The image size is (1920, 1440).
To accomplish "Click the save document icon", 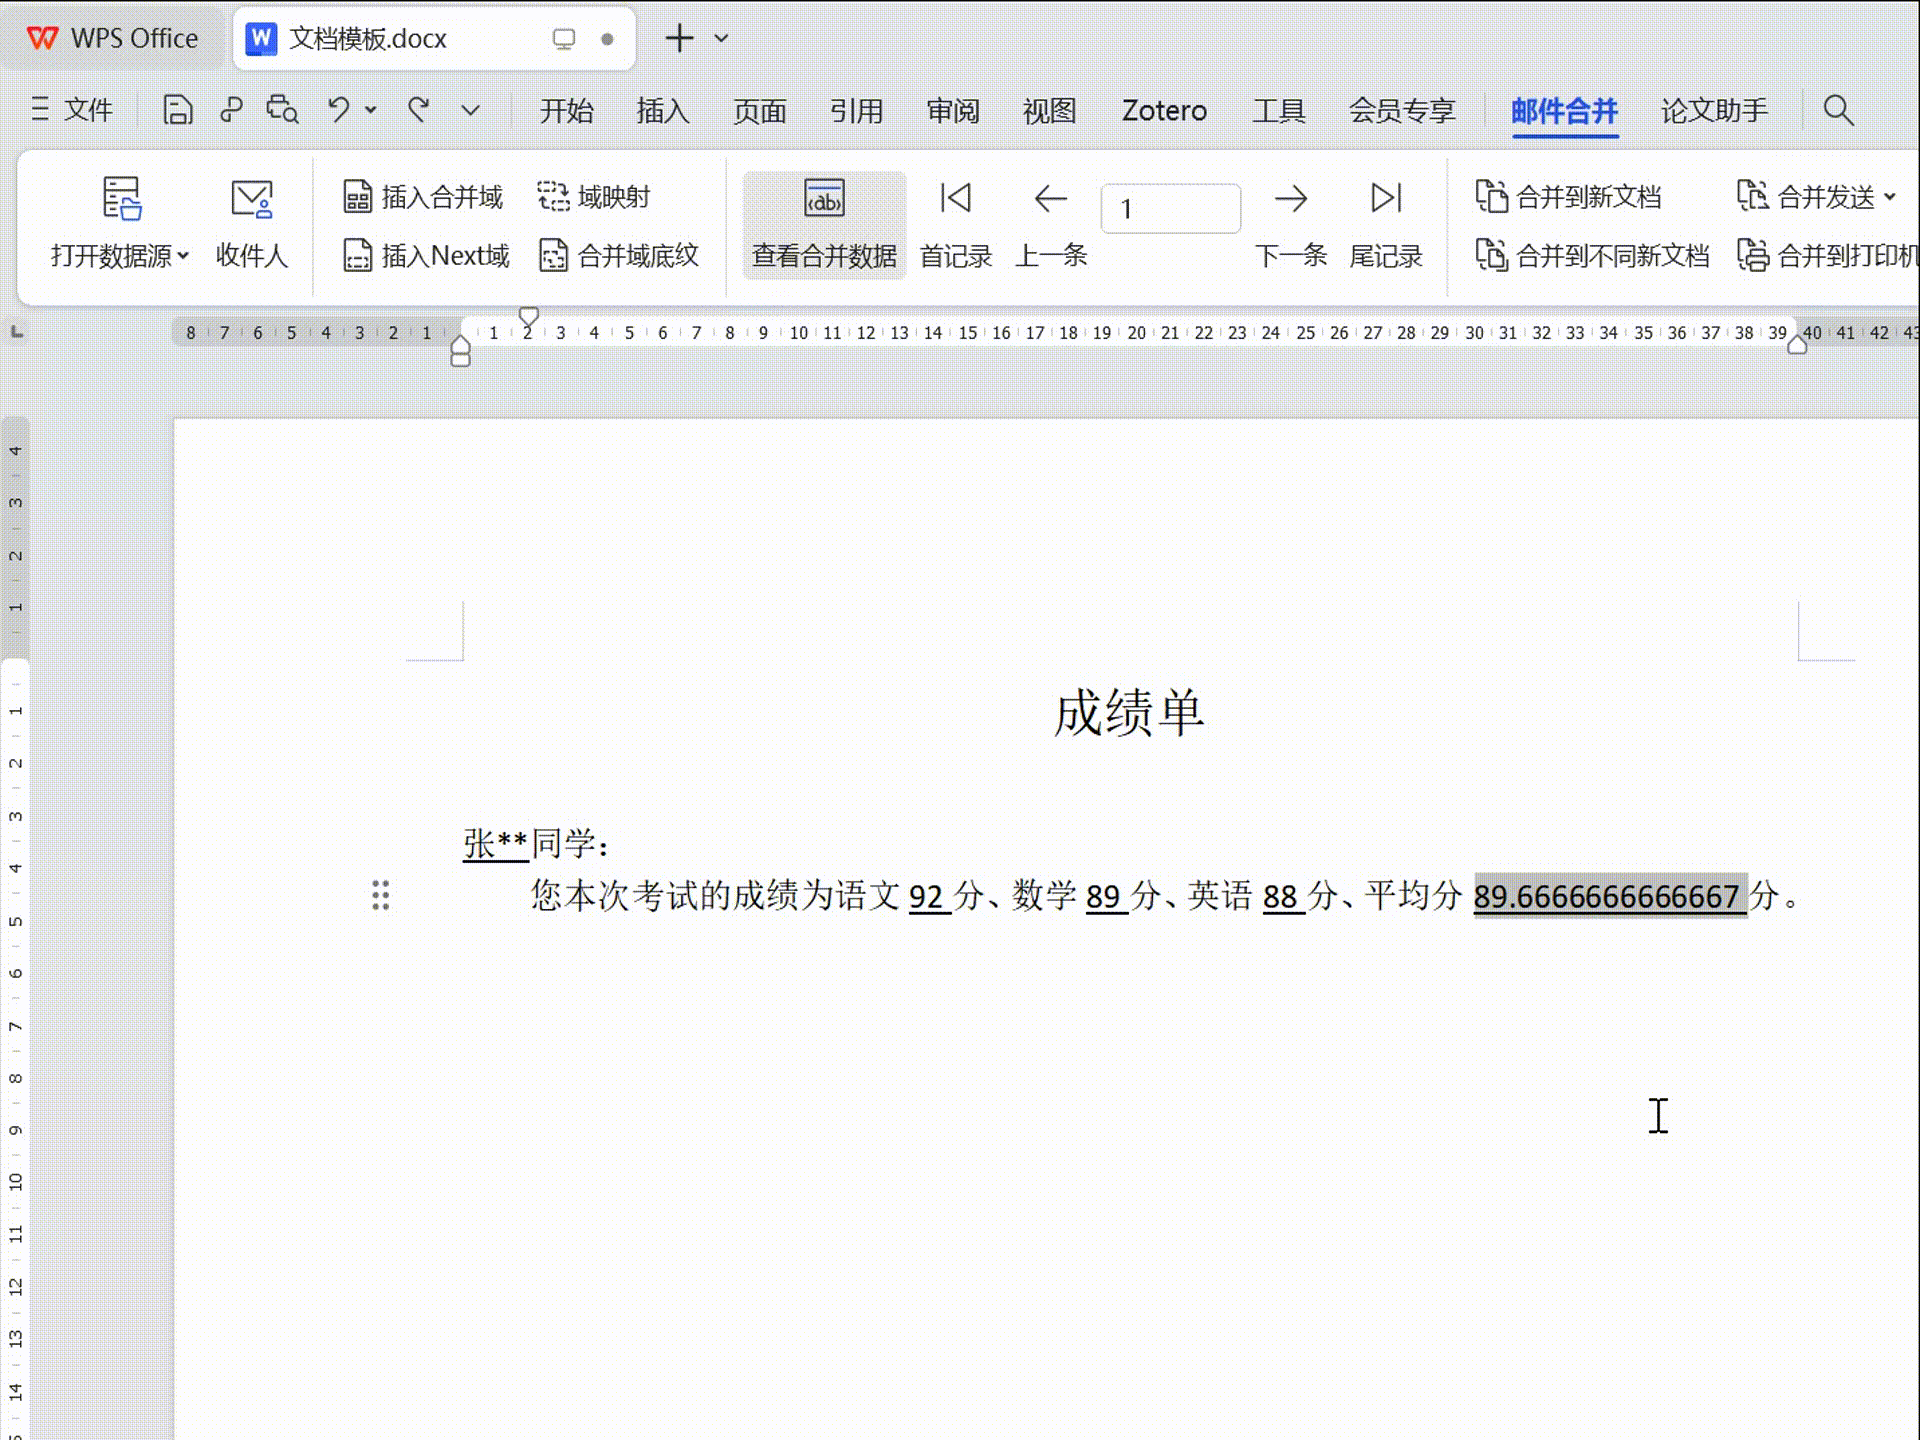I will click(177, 110).
